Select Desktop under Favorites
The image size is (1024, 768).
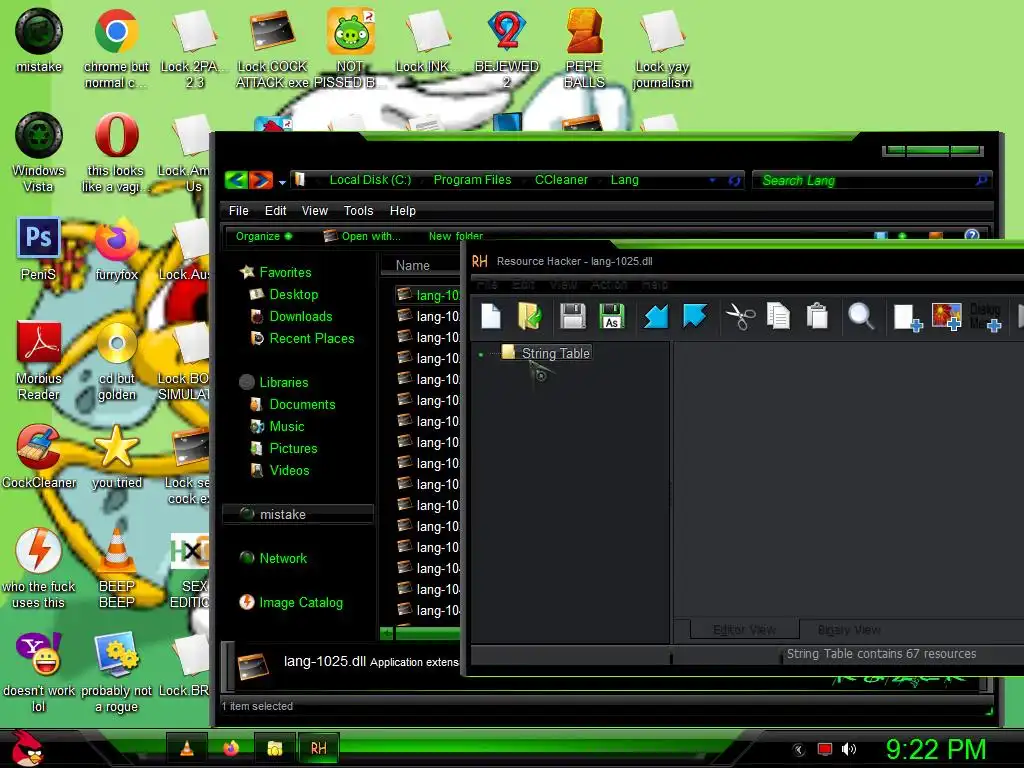pyautogui.click(x=293, y=295)
